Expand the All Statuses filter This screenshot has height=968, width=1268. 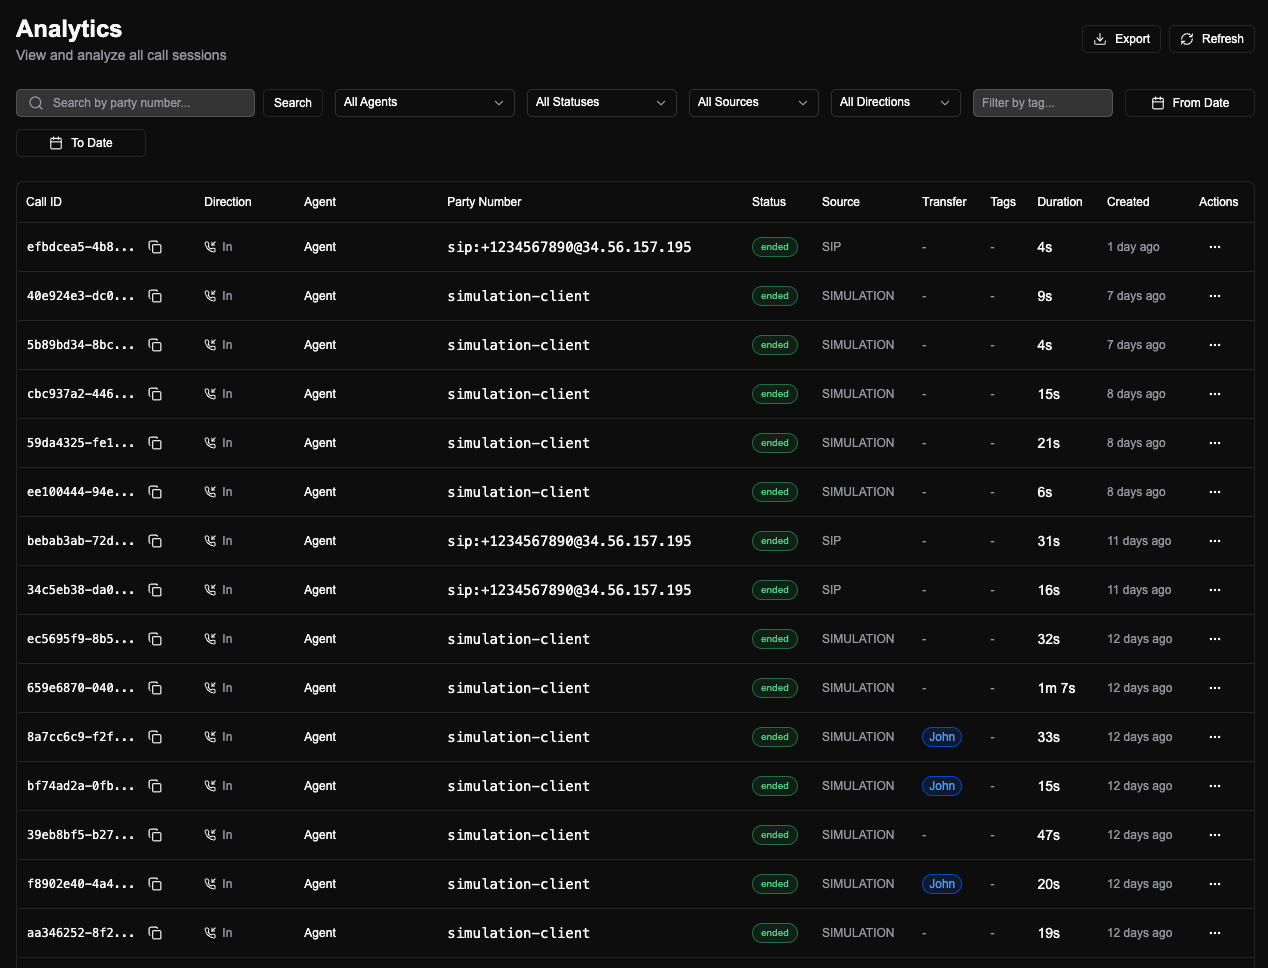coord(601,102)
